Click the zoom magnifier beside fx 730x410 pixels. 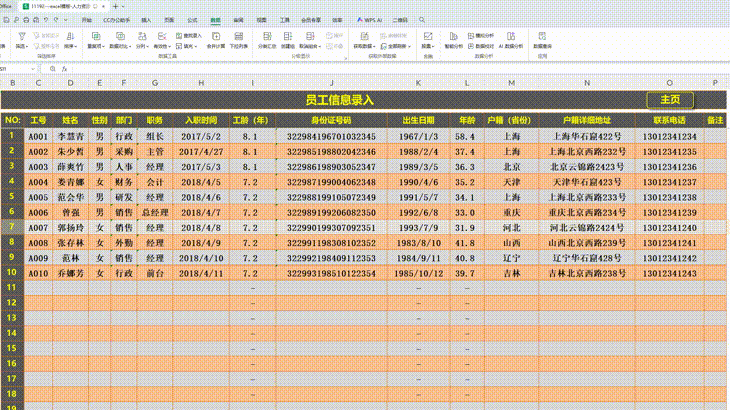52,69
